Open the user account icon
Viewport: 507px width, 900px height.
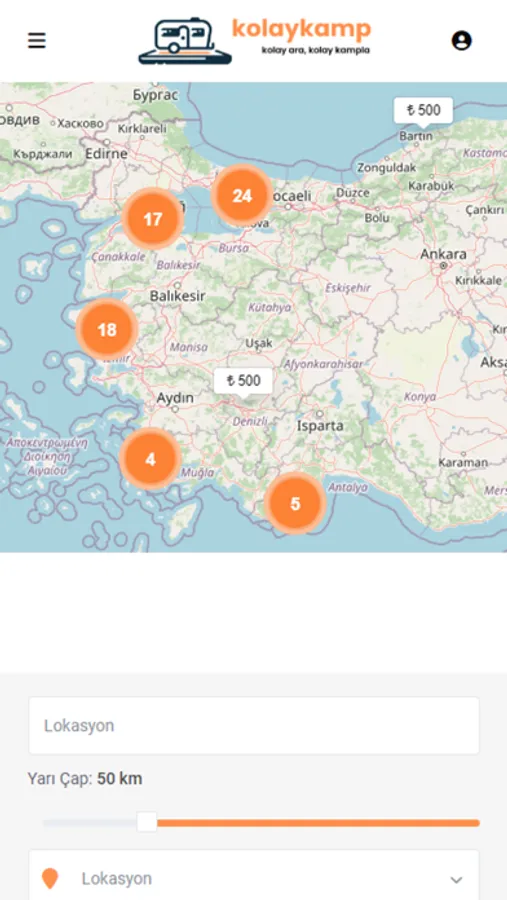point(462,41)
